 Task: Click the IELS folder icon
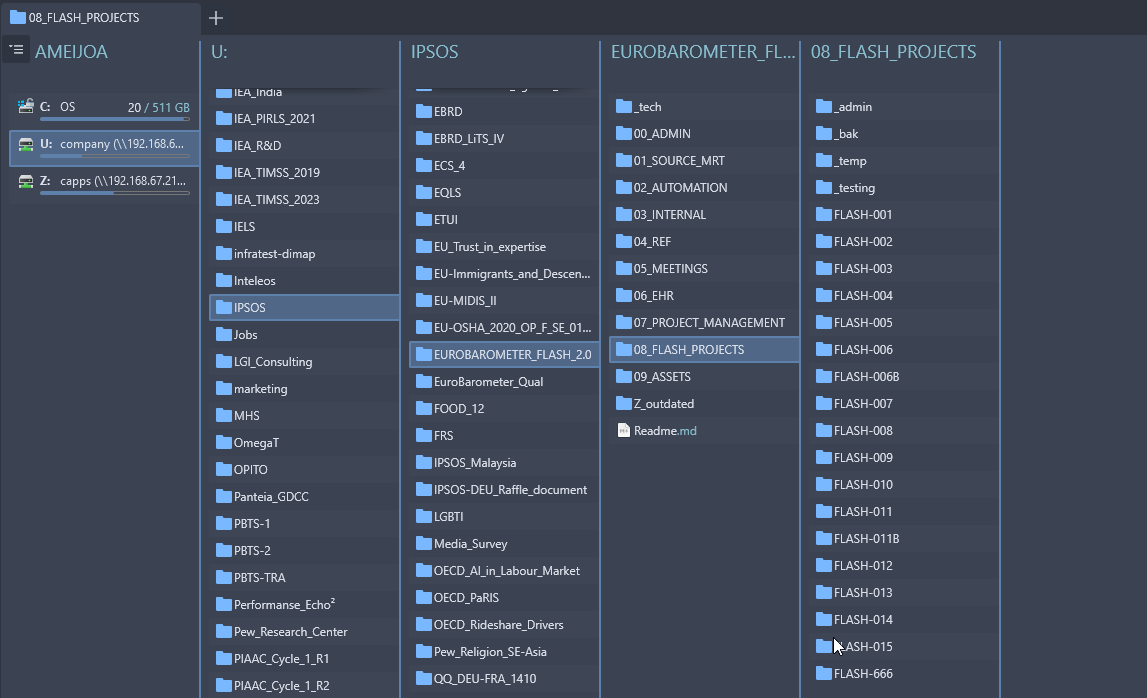(224, 226)
